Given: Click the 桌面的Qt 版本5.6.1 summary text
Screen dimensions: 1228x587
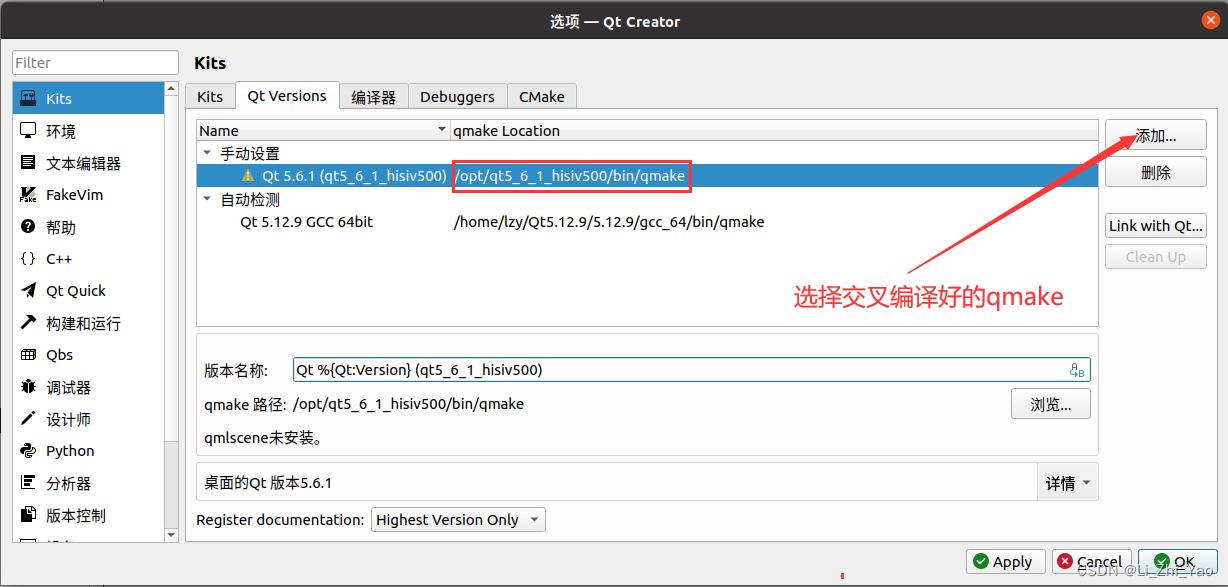Looking at the screenshot, I should pyautogui.click(x=268, y=483).
